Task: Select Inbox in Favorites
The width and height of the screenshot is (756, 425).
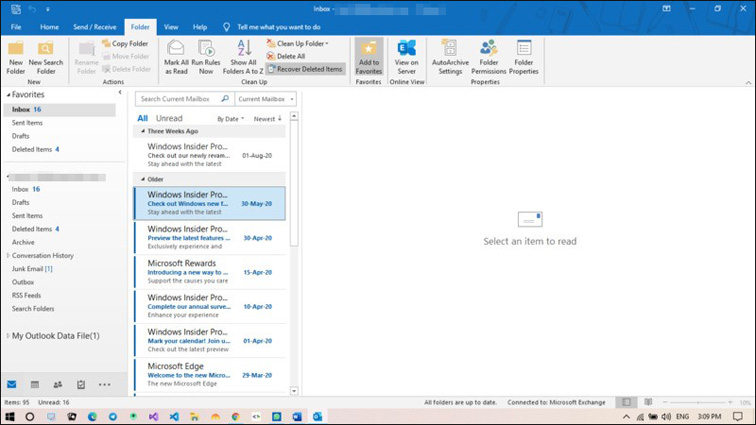Action: coord(59,110)
